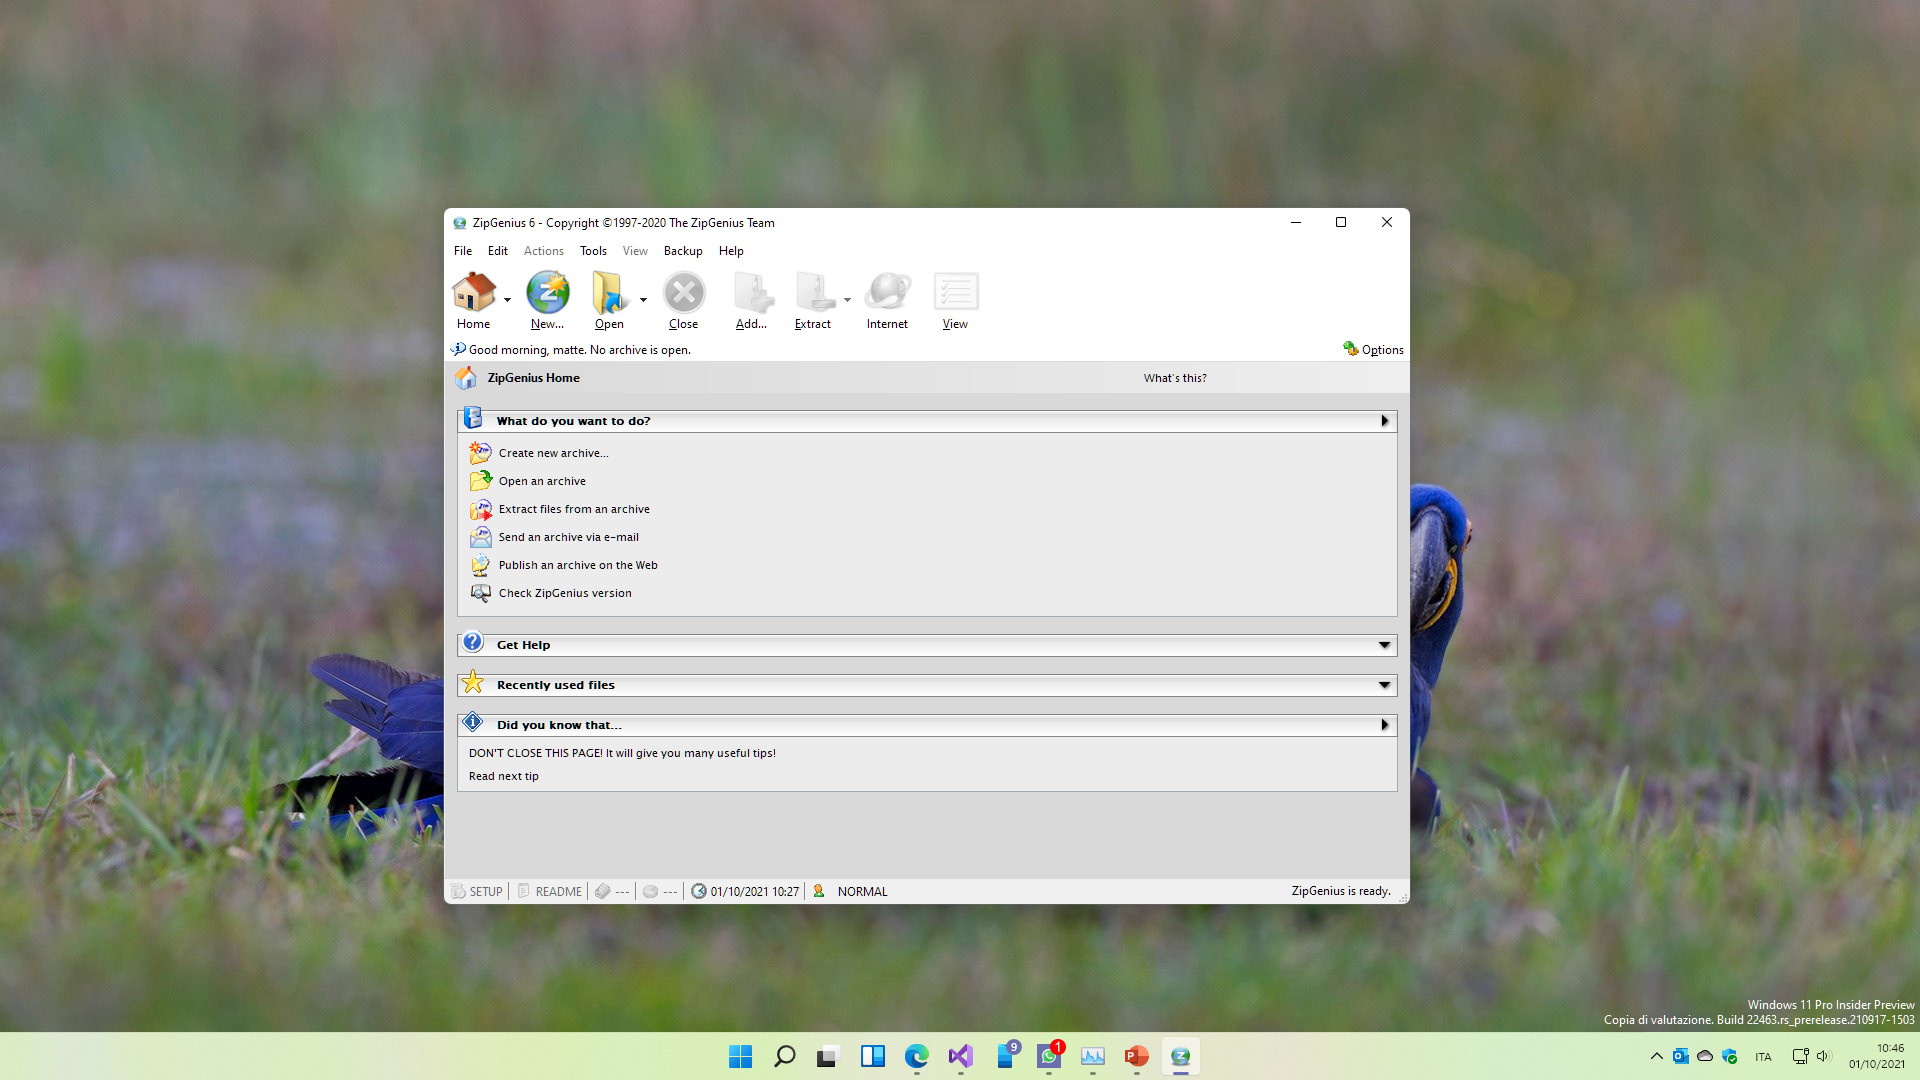Click Create new archive link
This screenshot has height=1080, width=1920.
[553, 453]
